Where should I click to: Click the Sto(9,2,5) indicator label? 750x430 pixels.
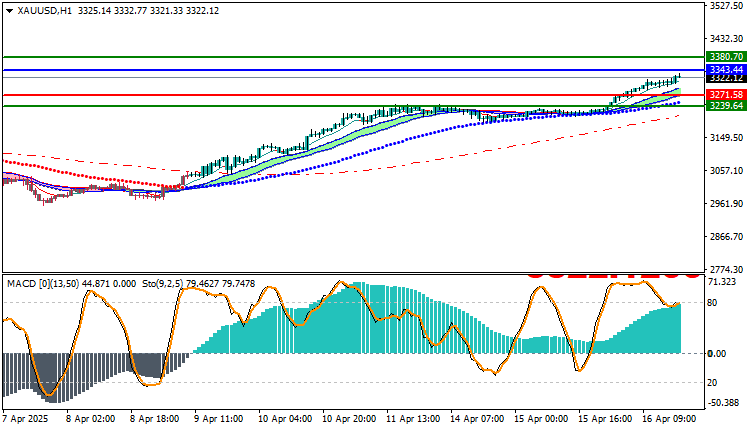(x=163, y=284)
